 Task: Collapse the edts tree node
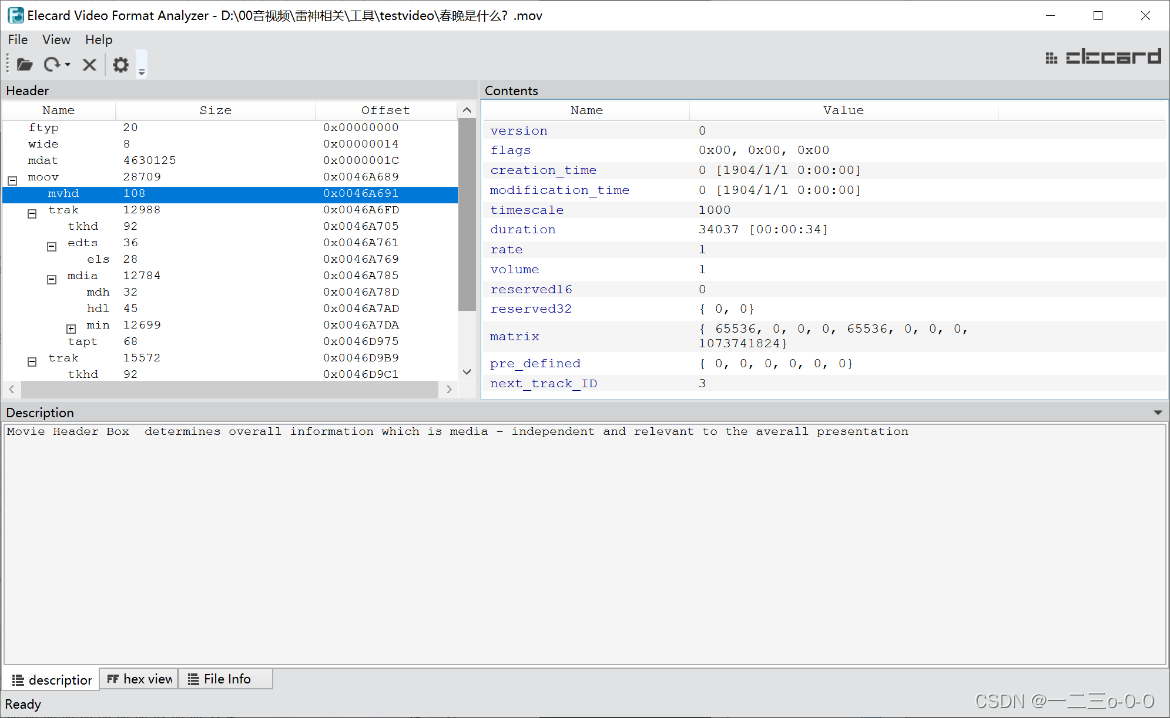(x=51, y=246)
